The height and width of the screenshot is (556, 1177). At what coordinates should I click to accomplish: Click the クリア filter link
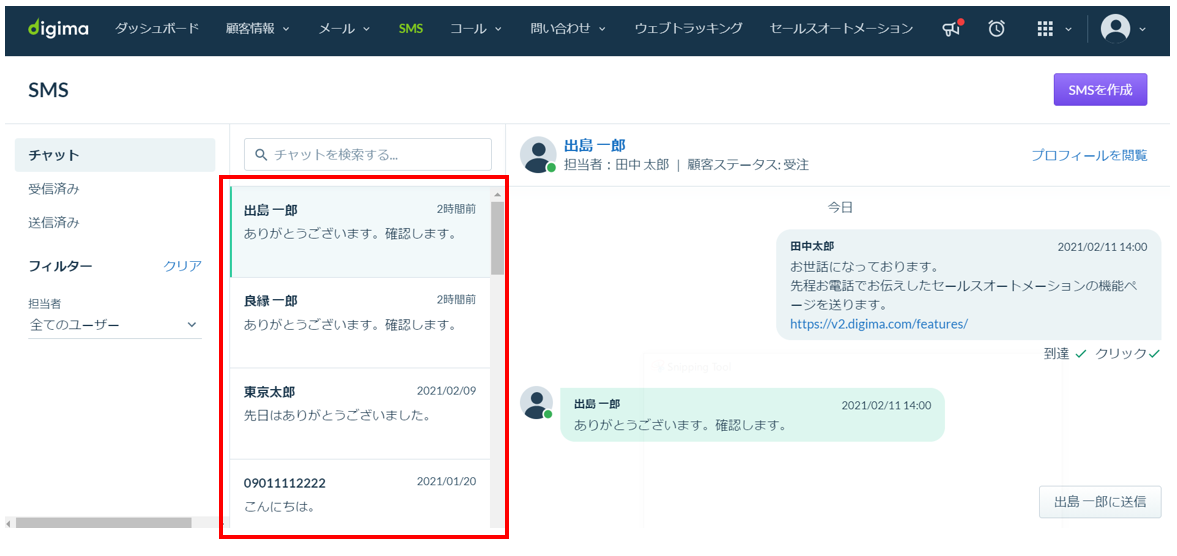183,266
